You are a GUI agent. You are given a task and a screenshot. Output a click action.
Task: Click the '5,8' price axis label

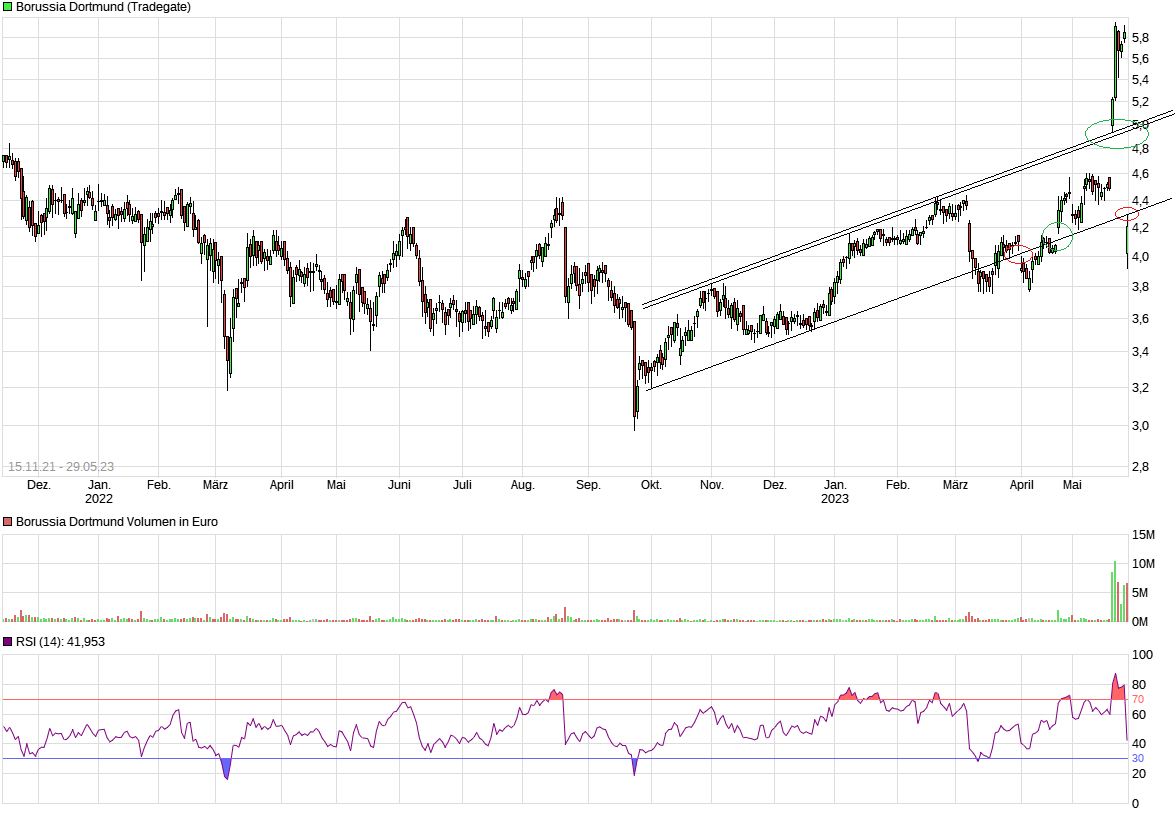[x=1140, y=37]
